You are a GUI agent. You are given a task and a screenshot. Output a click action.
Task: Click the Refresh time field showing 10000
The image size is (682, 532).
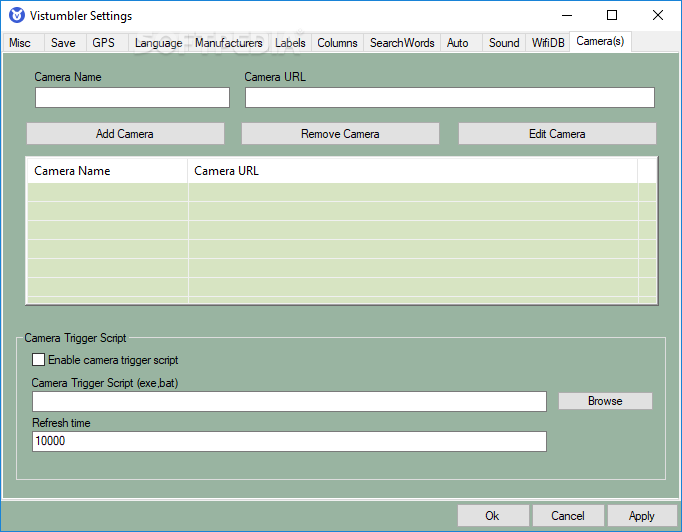289,441
